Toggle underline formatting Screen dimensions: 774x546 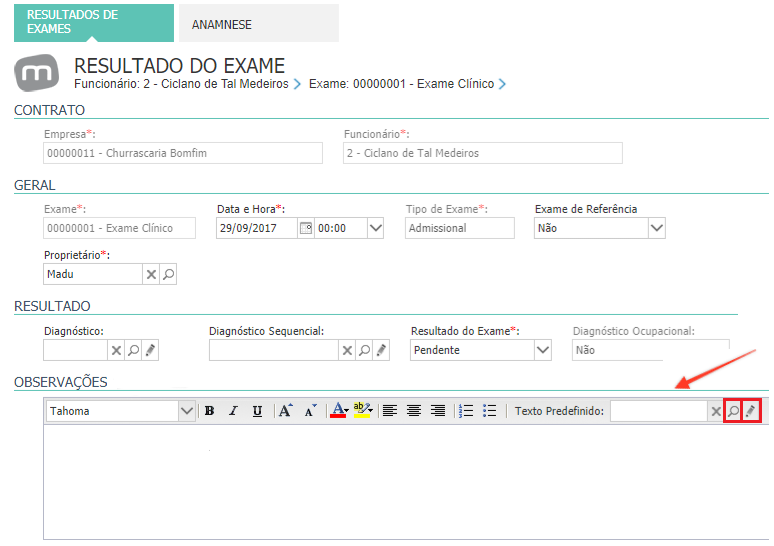257,411
